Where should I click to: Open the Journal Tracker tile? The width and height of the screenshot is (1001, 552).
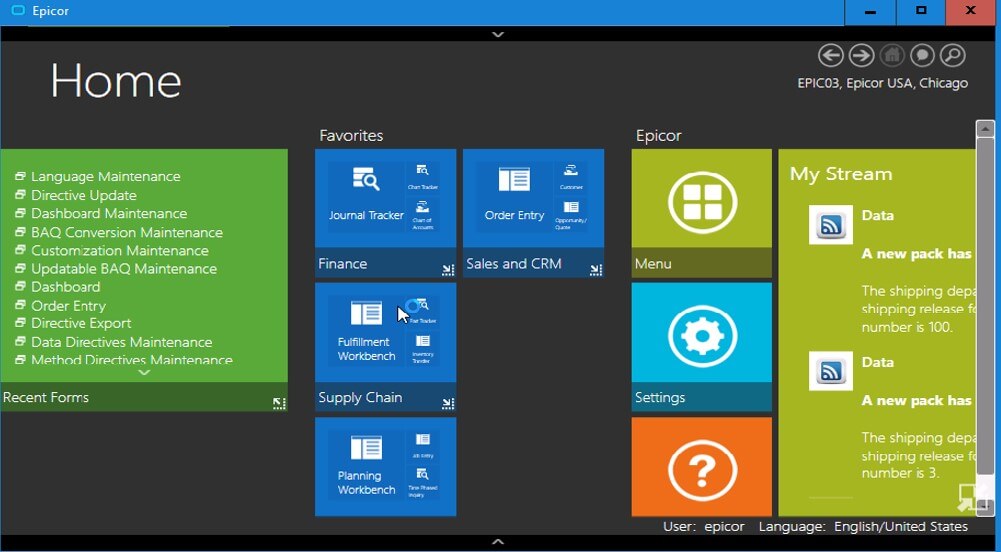click(366, 198)
